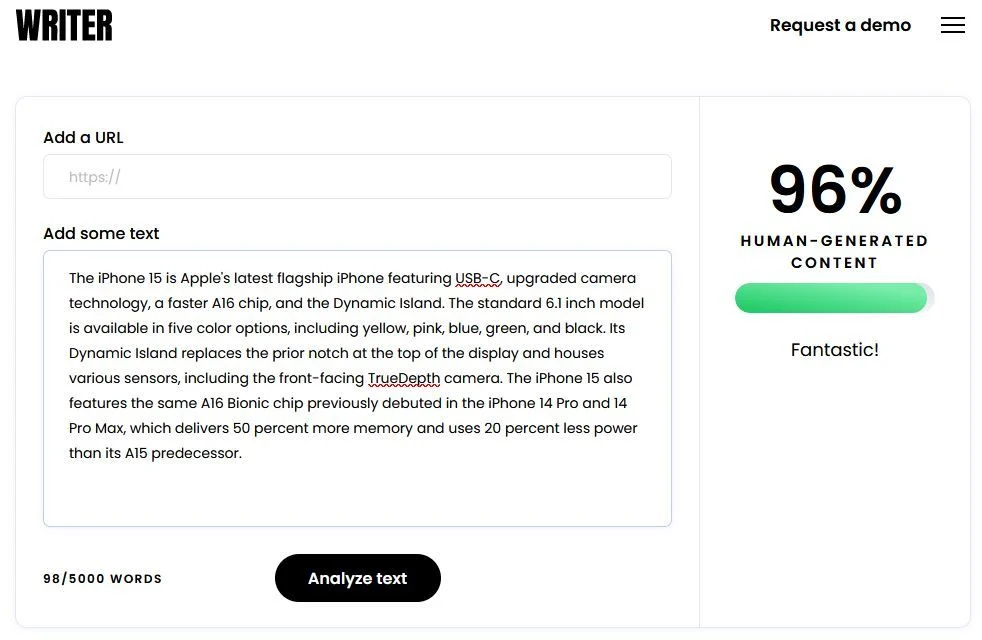
Task: Click the WRITER logo
Action: [x=64, y=26]
